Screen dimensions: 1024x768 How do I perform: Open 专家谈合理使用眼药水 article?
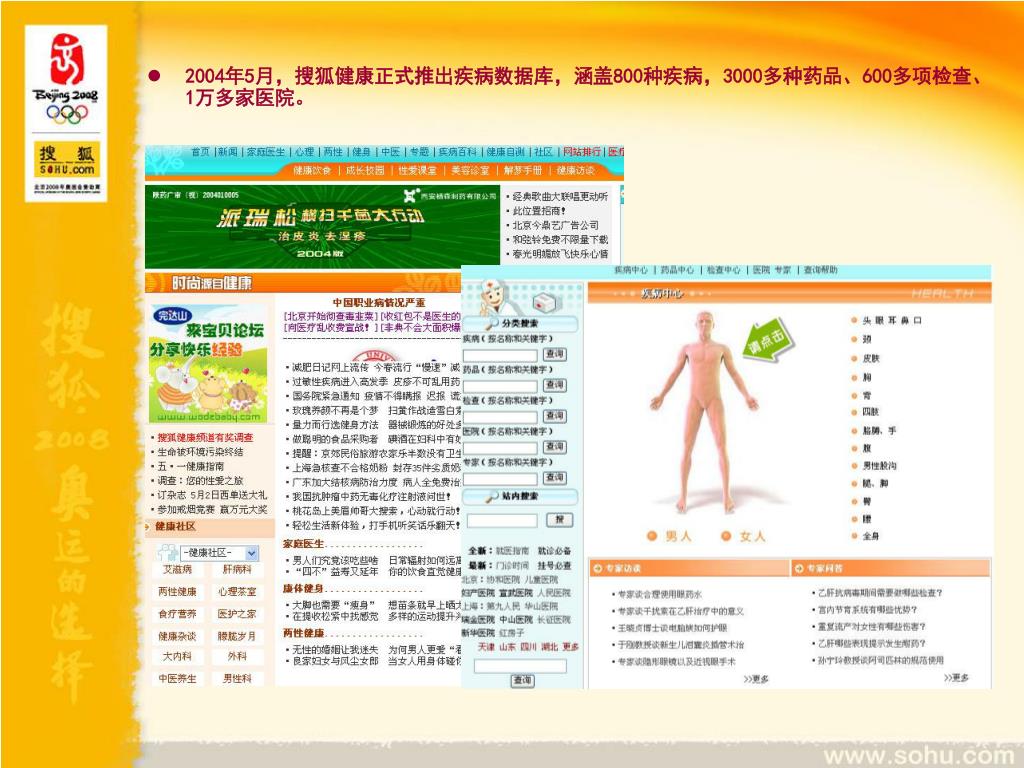click(x=660, y=594)
